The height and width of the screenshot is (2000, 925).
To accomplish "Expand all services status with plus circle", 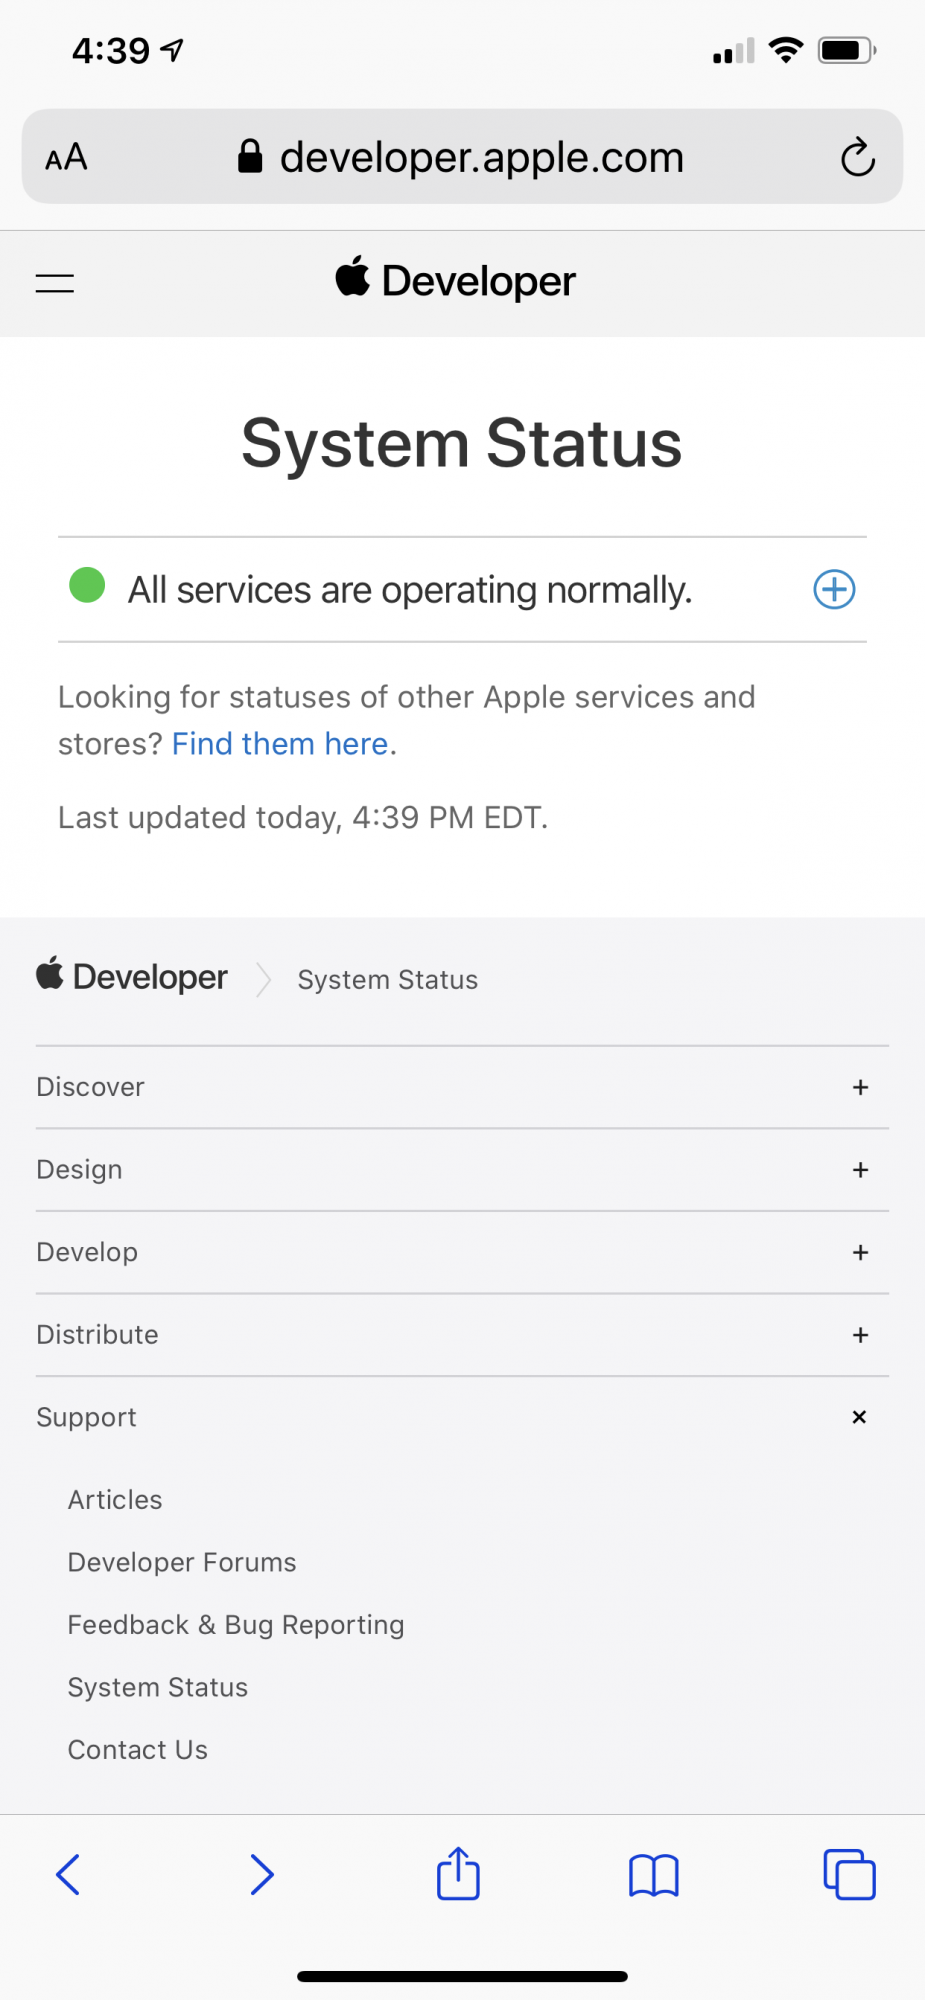I will tap(834, 589).
